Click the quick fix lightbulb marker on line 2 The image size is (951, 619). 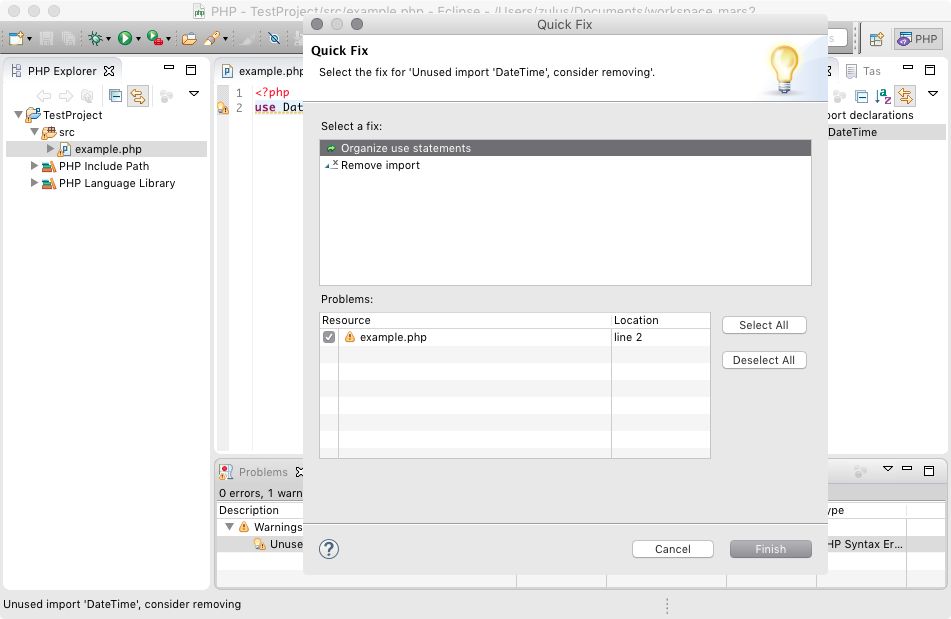pyautogui.click(x=223, y=108)
